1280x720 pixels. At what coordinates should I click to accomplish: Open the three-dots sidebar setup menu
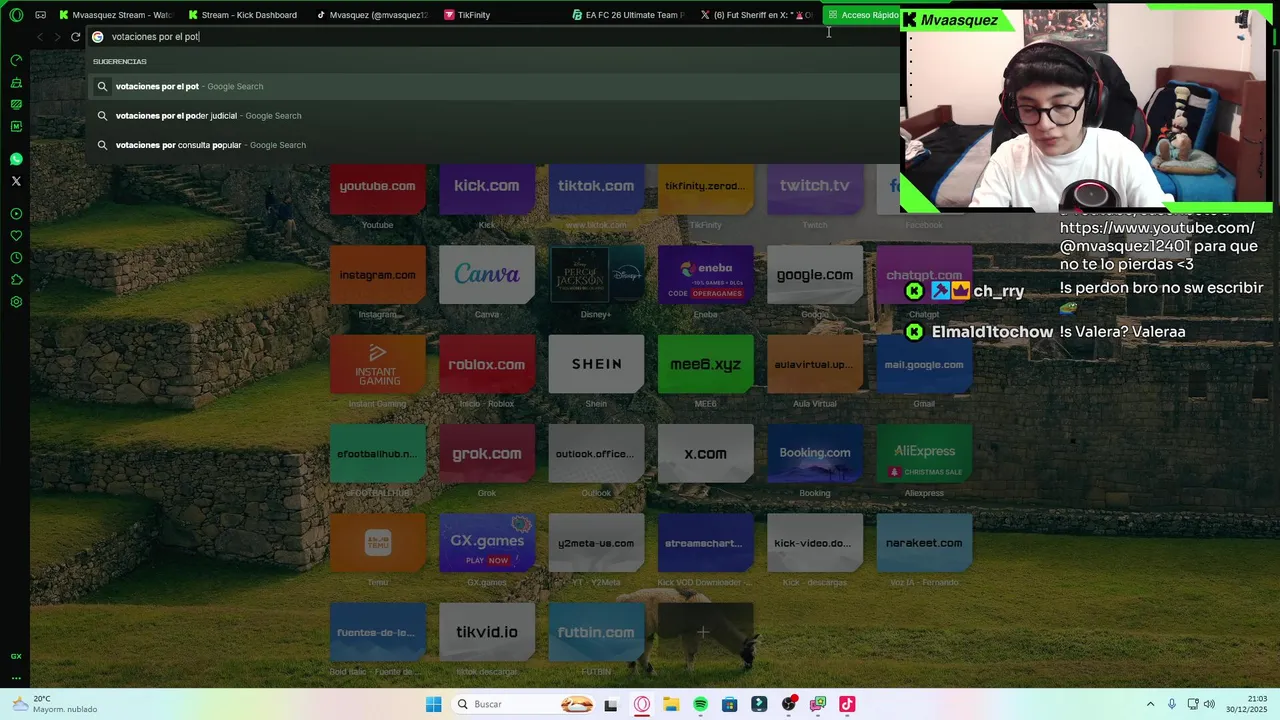pos(16,678)
